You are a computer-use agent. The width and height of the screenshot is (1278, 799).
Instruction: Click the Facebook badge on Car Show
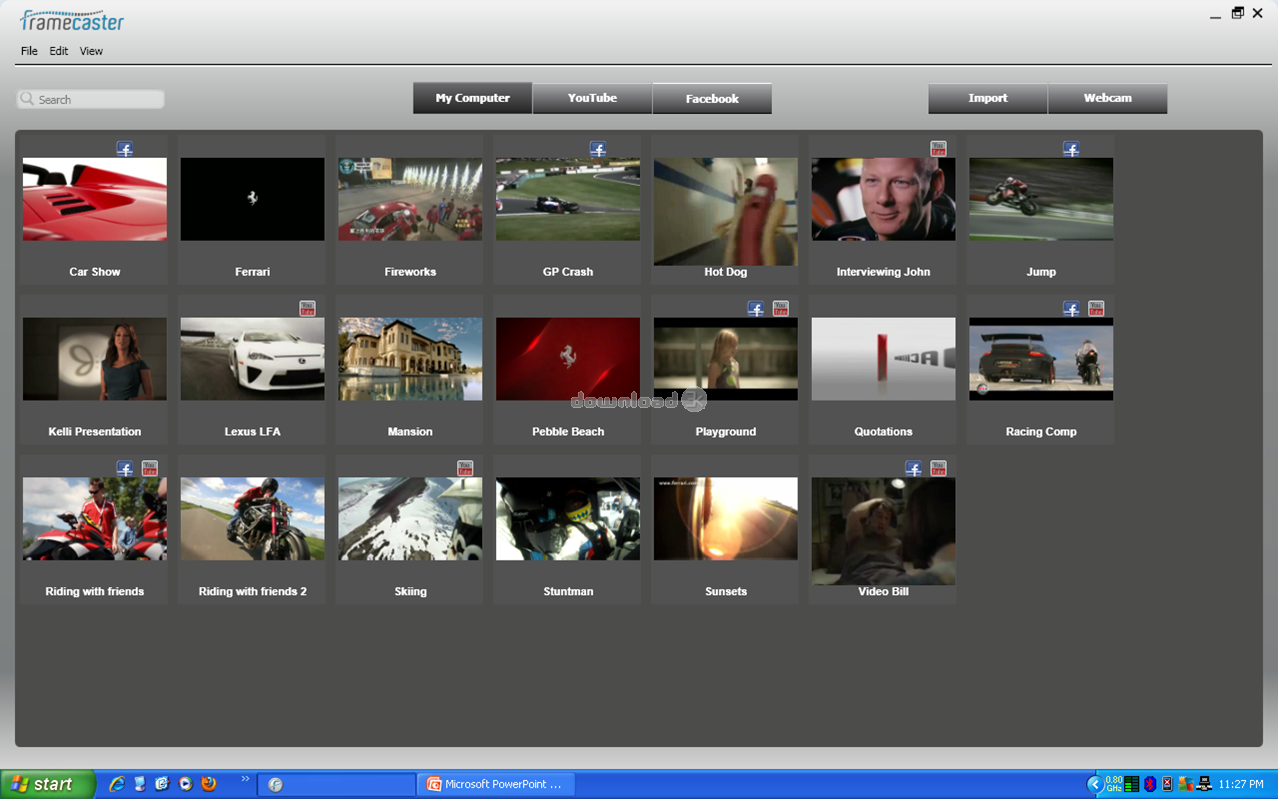pos(125,149)
